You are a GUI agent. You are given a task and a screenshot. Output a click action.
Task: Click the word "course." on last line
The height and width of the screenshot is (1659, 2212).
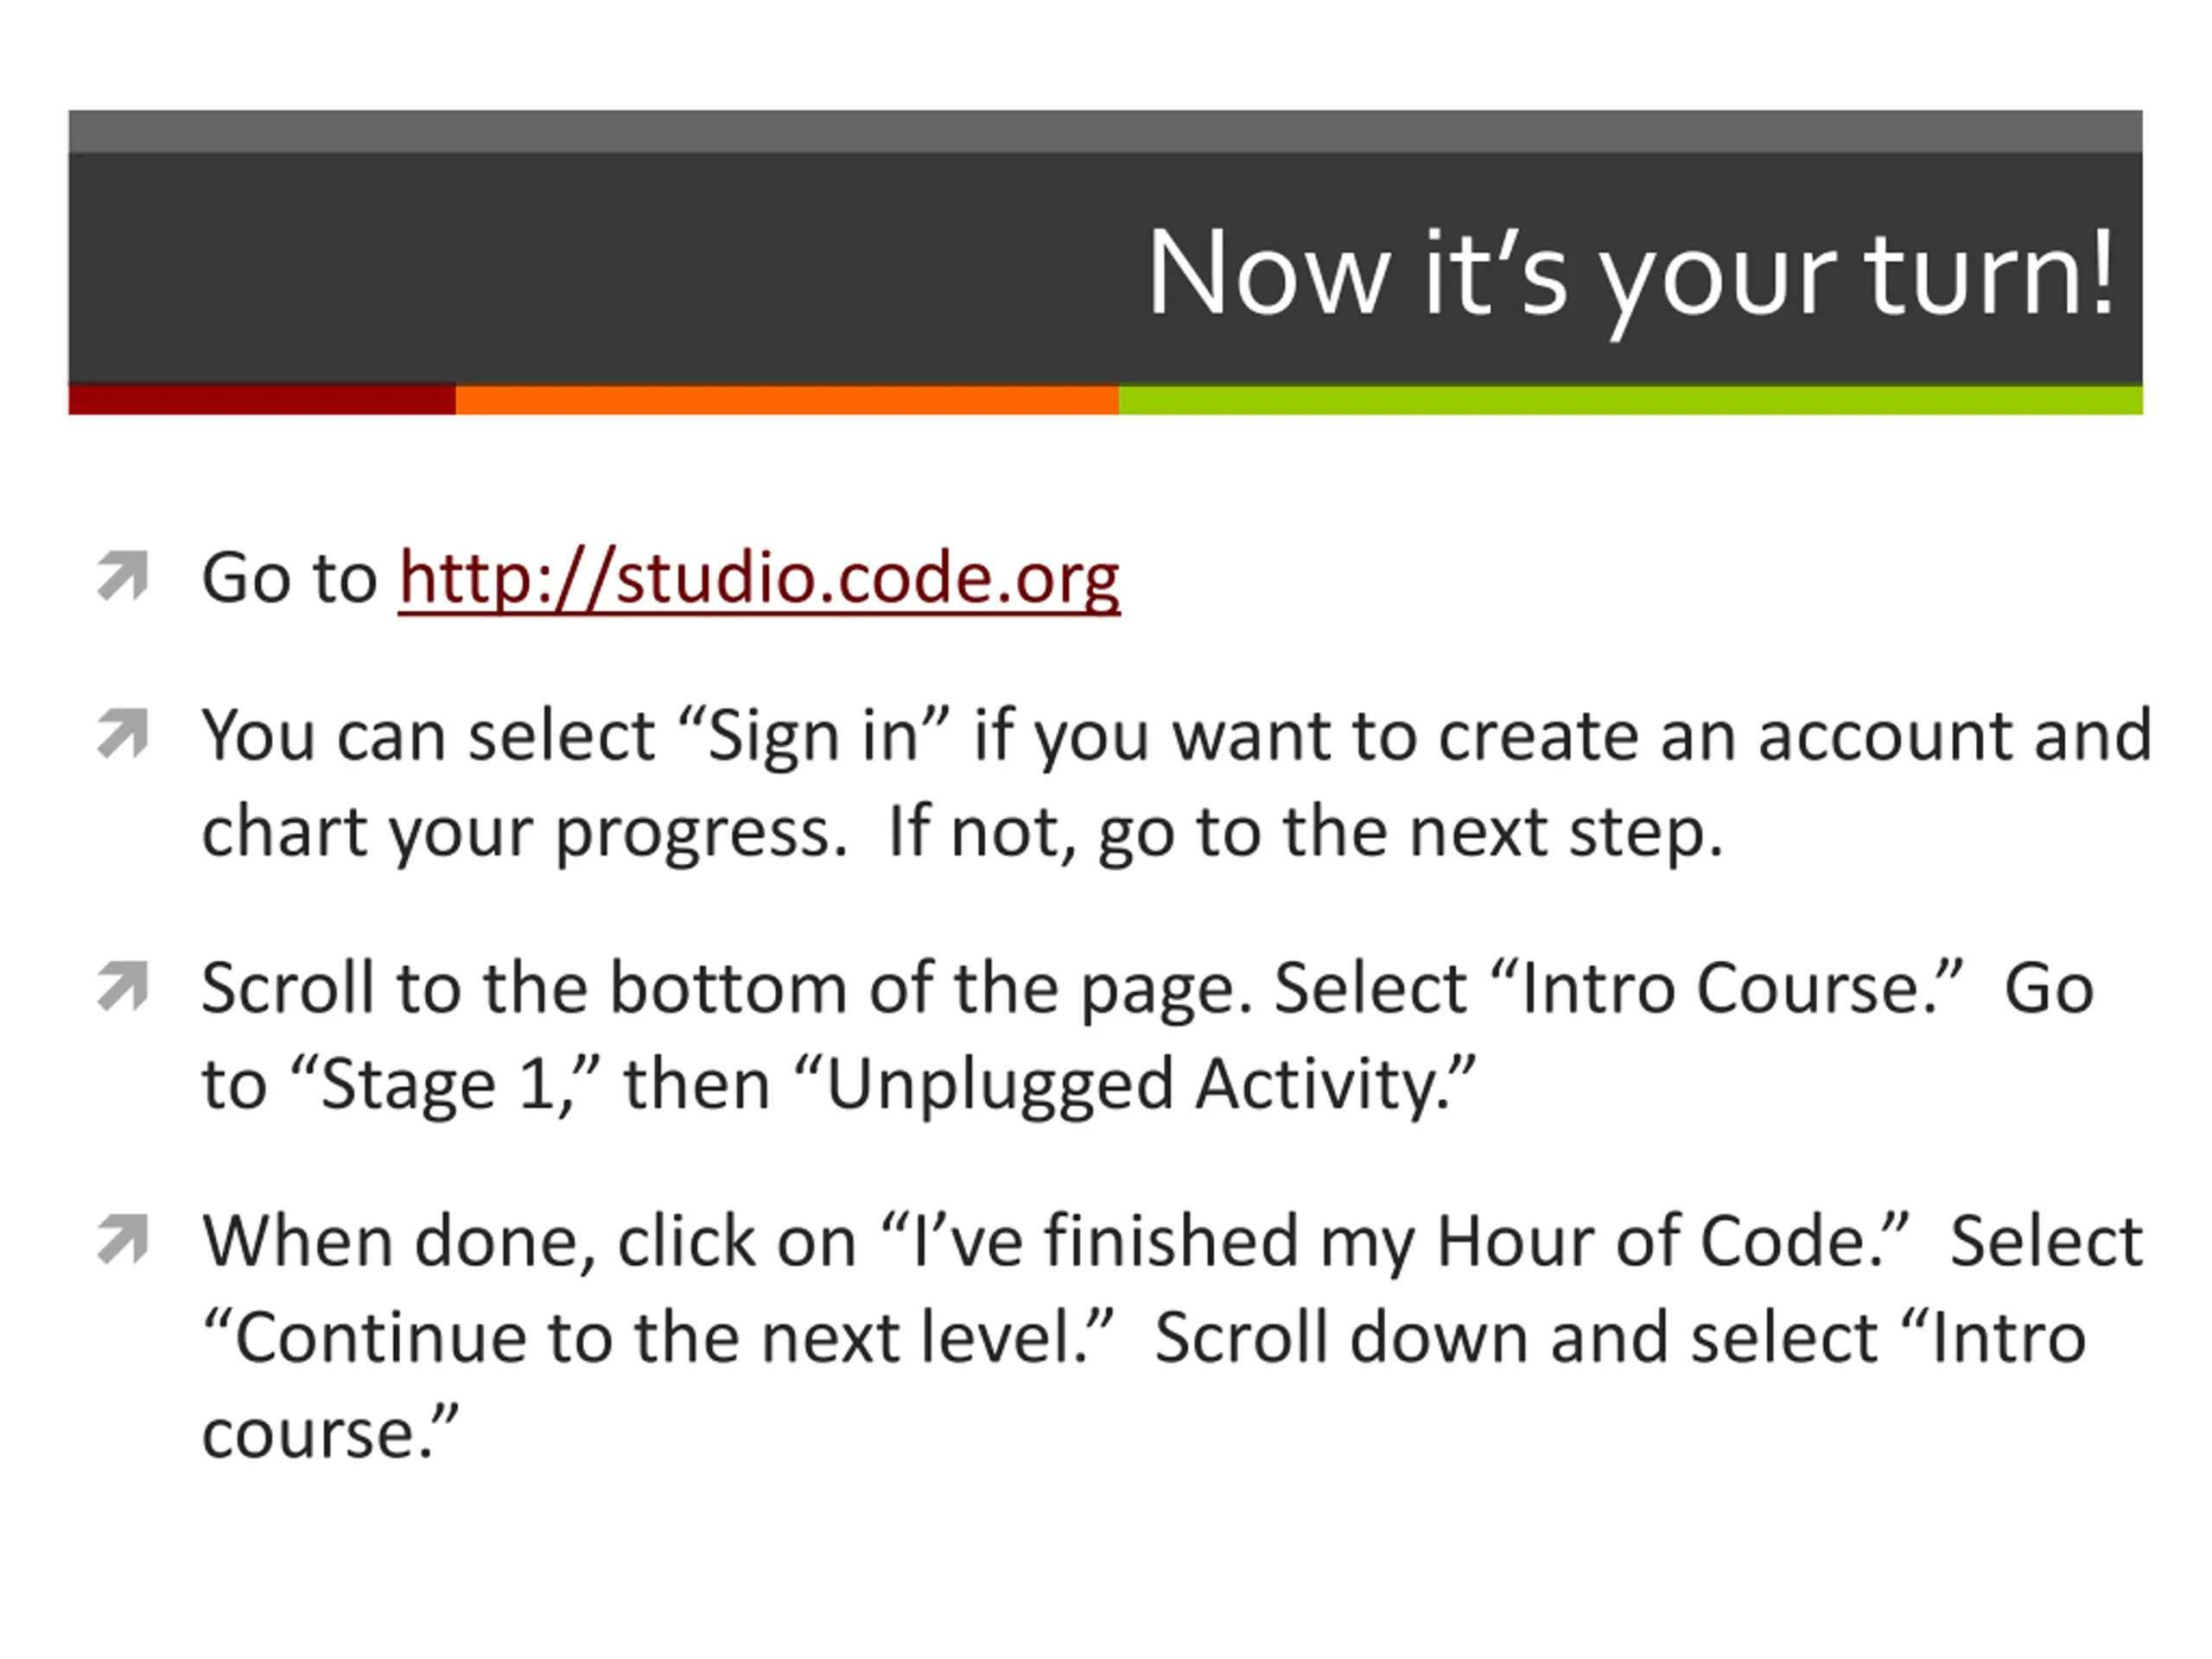[330, 1434]
